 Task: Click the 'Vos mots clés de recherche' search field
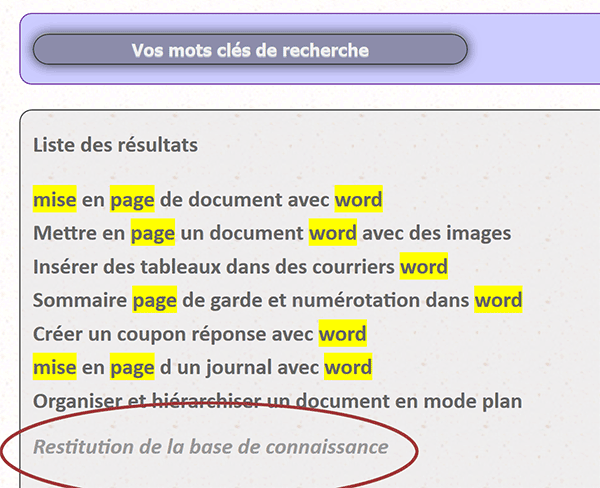click(250, 50)
